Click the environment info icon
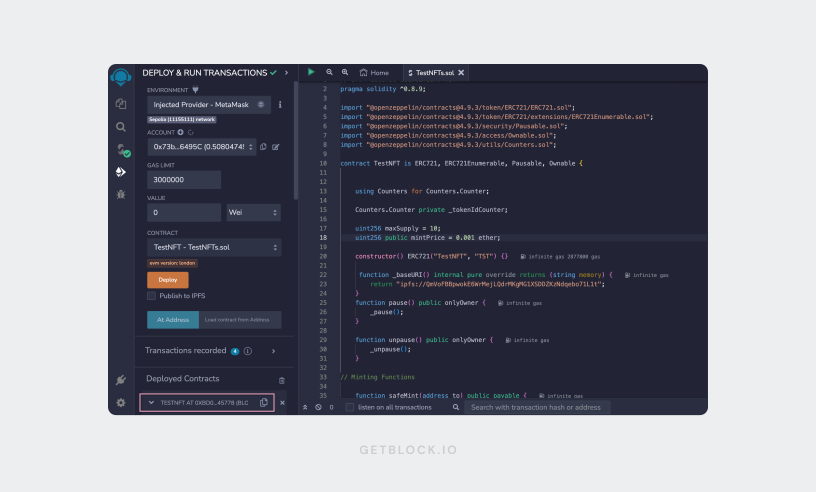The width and height of the screenshot is (816, 492). coord(280,105)
